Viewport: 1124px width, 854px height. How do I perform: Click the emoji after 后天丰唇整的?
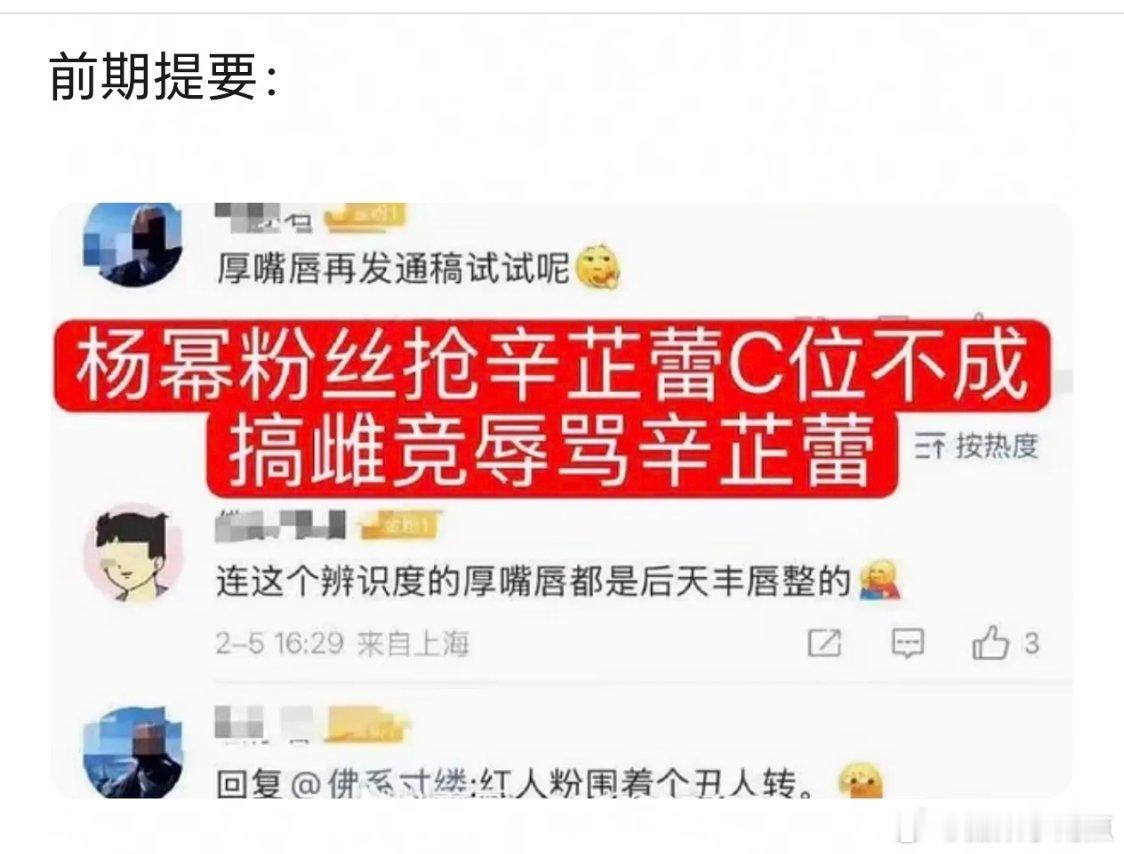pos(879,579)
